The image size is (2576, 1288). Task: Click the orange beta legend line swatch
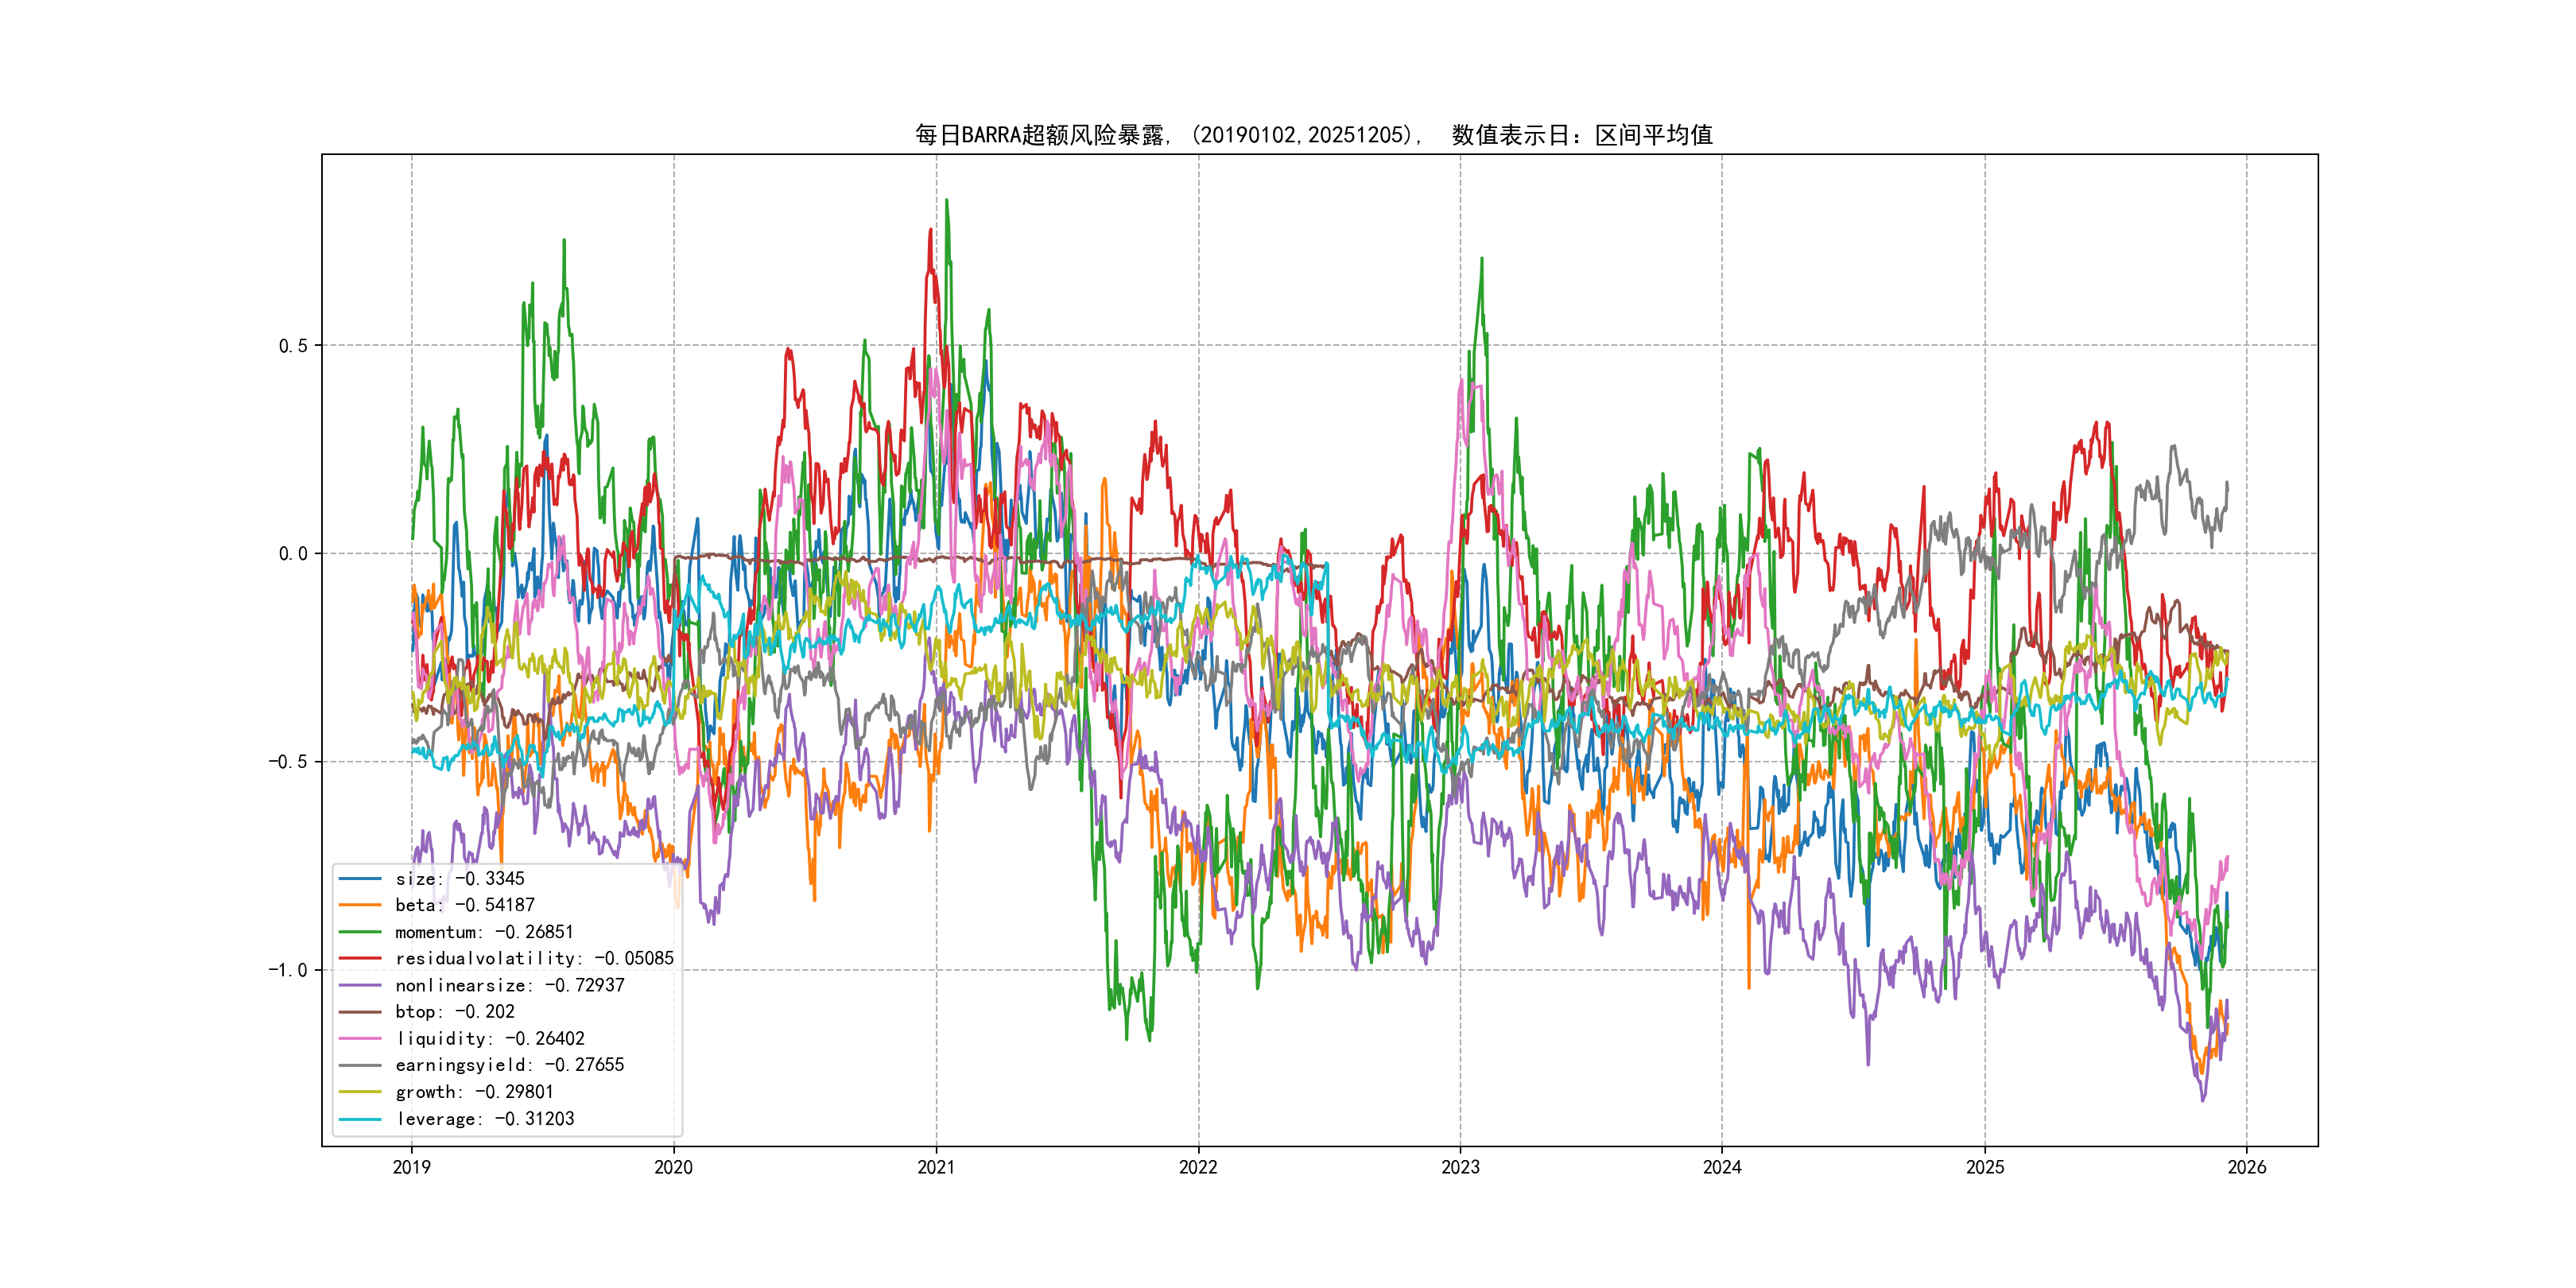point(360,905)
